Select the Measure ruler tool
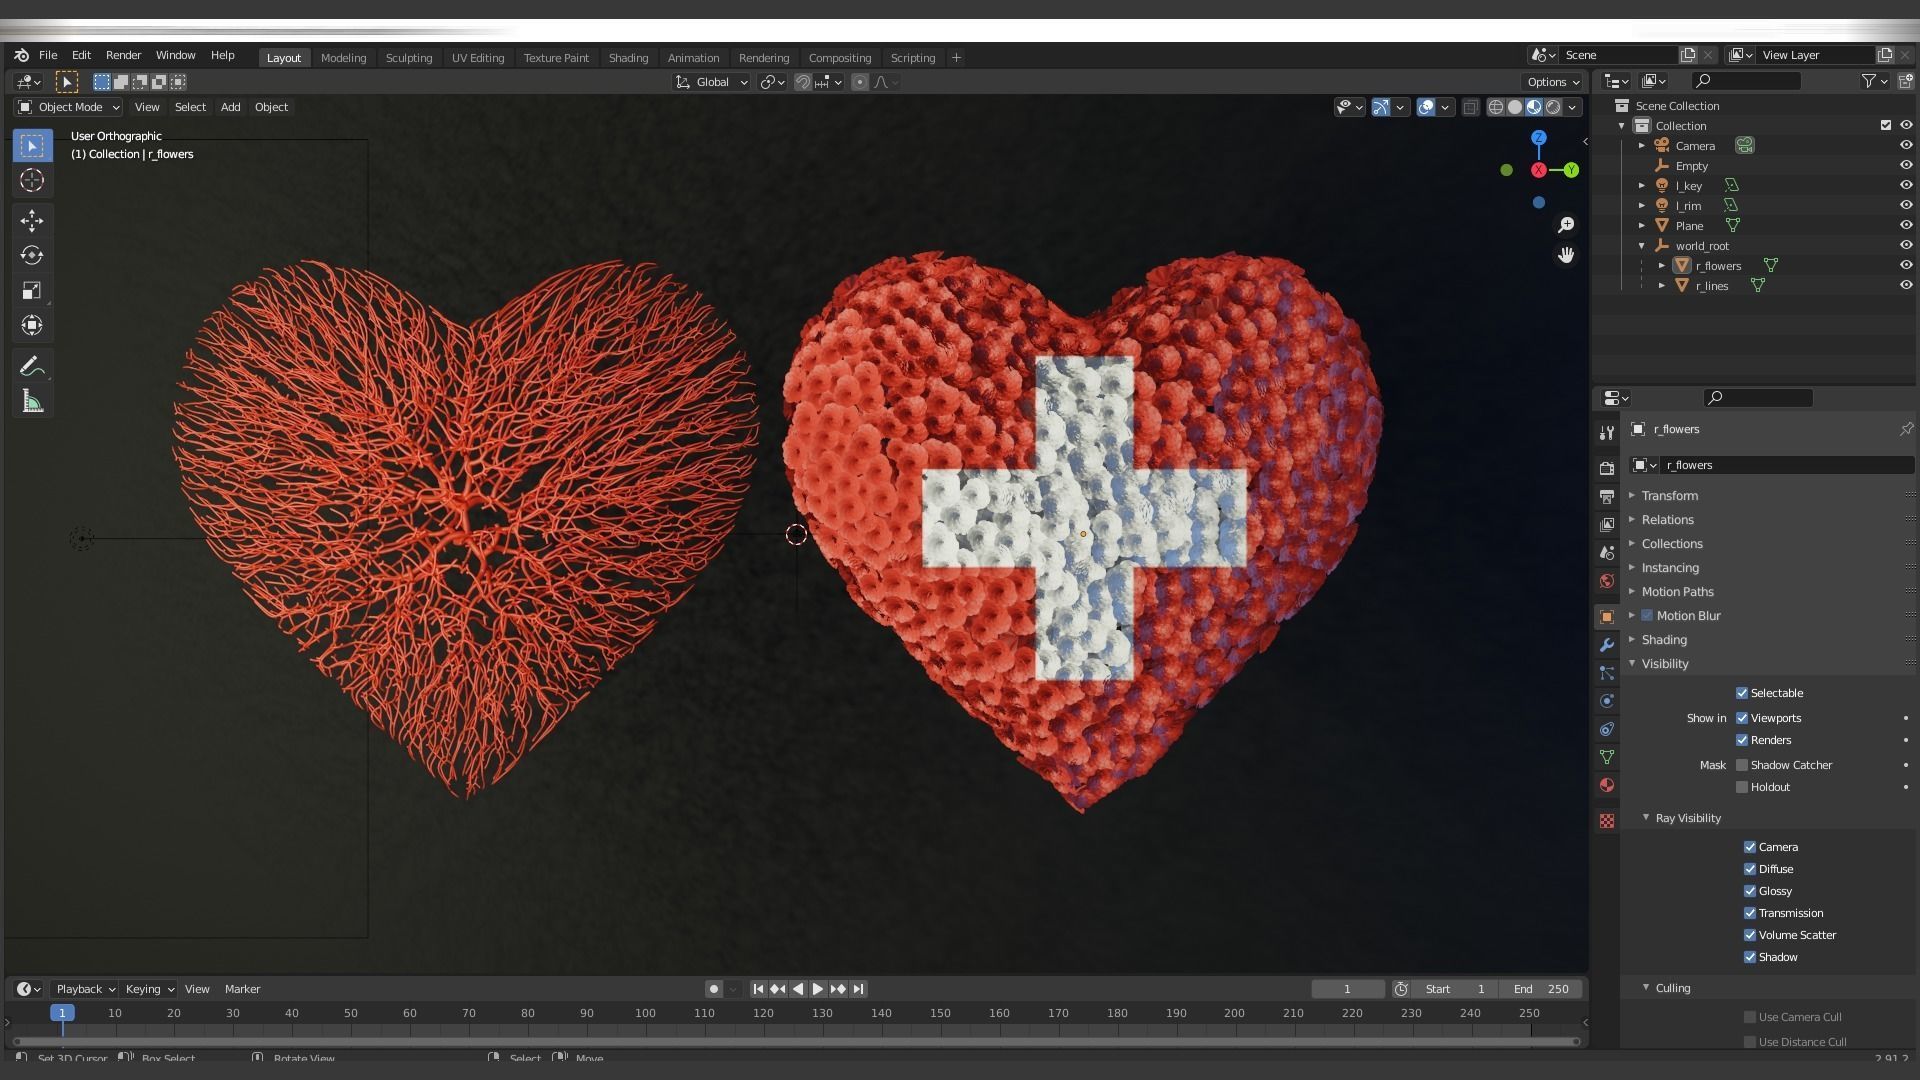The width and height of the screenshot is (1920, 1080). click(32, 402)
